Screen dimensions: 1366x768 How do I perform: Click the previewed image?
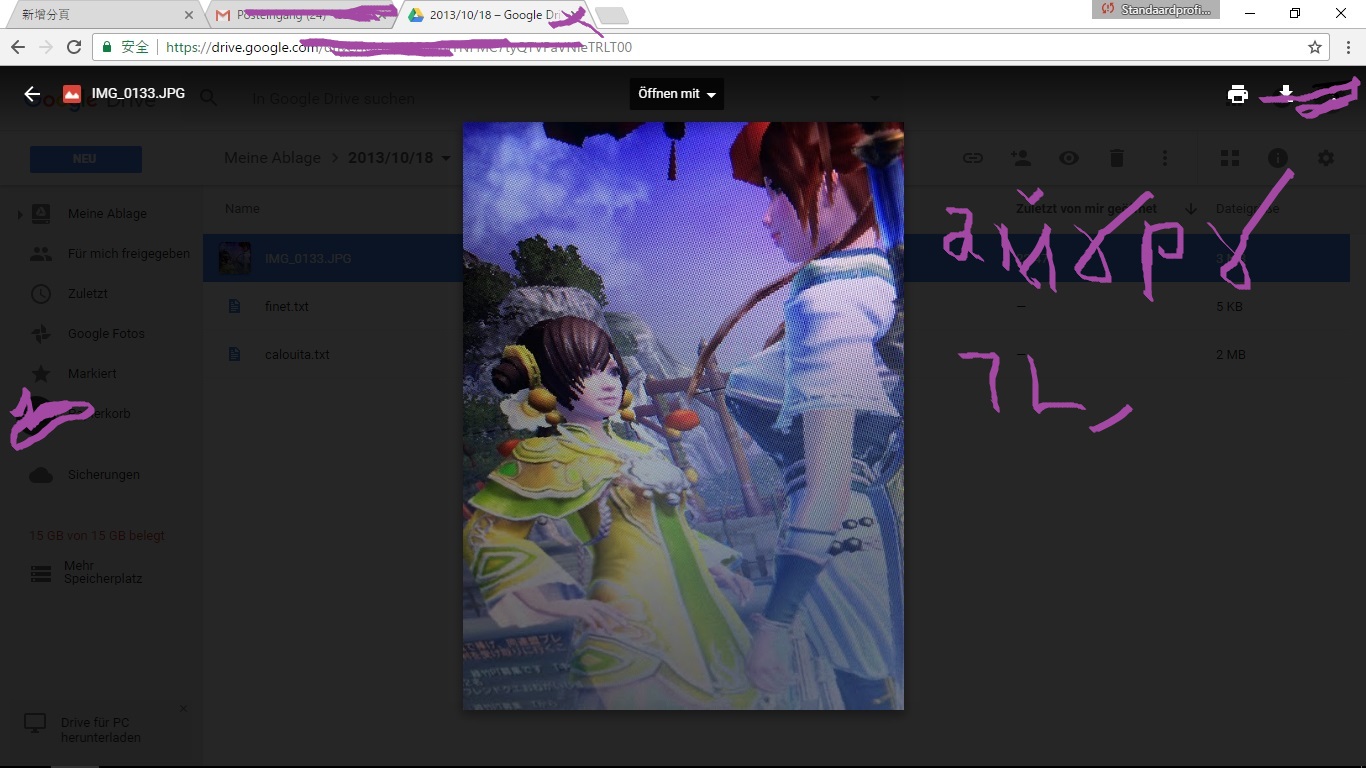(x=683, y=416)
